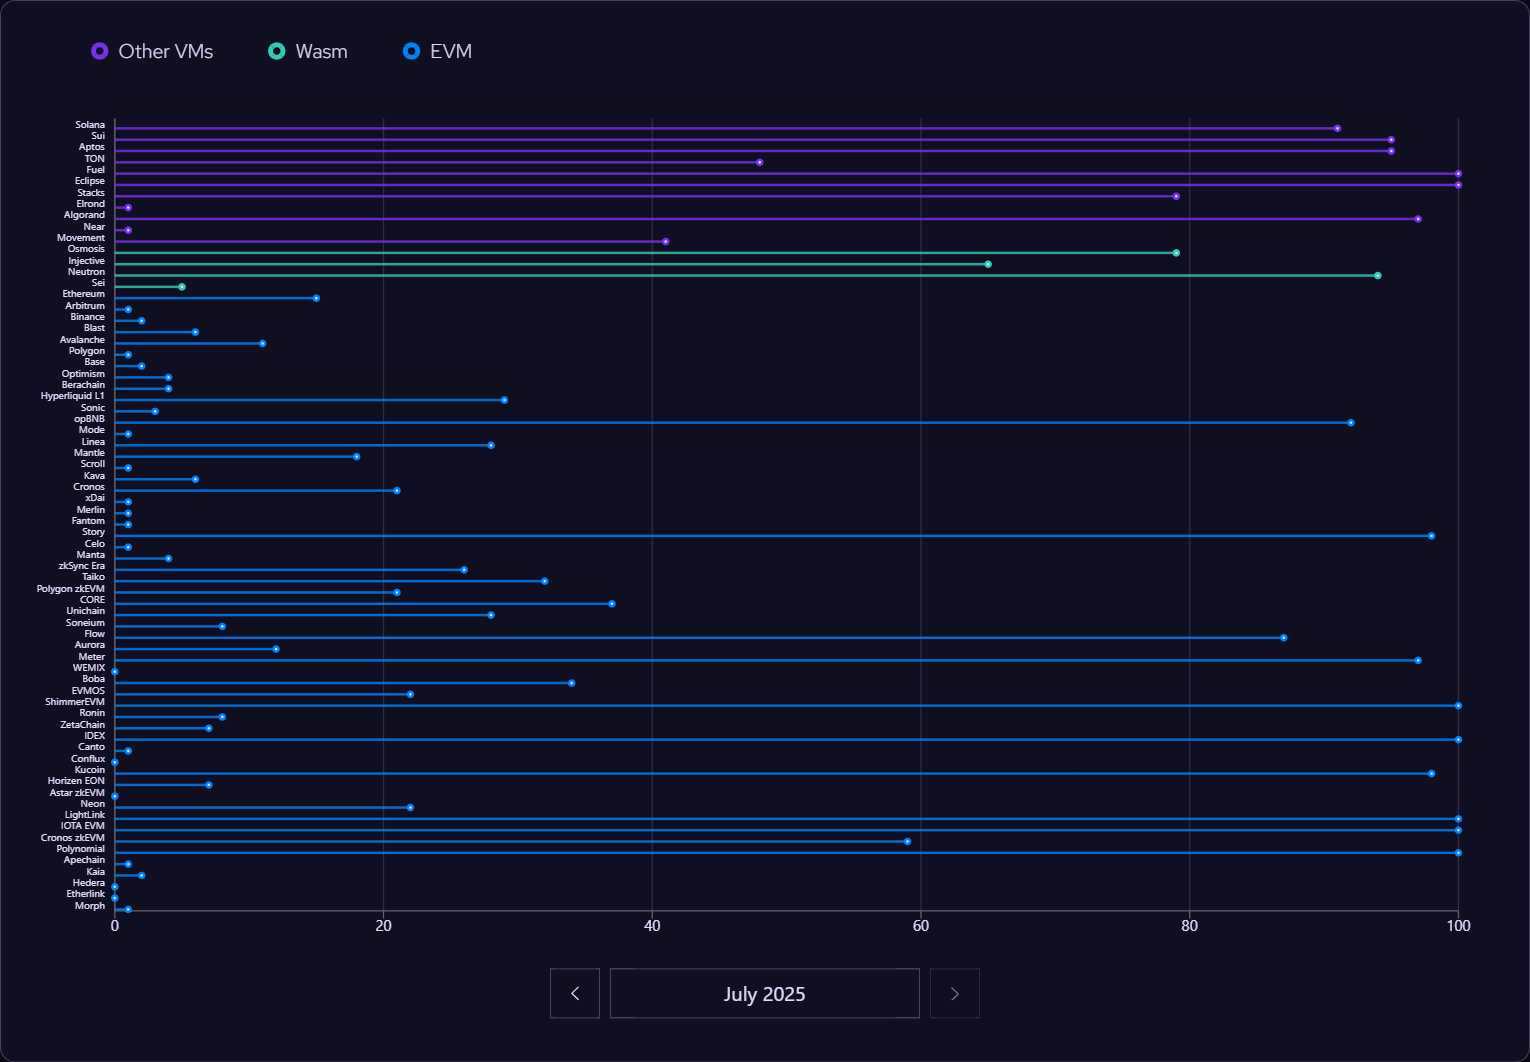The image size is (1530, 1062).
Task: Select the Injective data point marker
Action: click(988, 264)
